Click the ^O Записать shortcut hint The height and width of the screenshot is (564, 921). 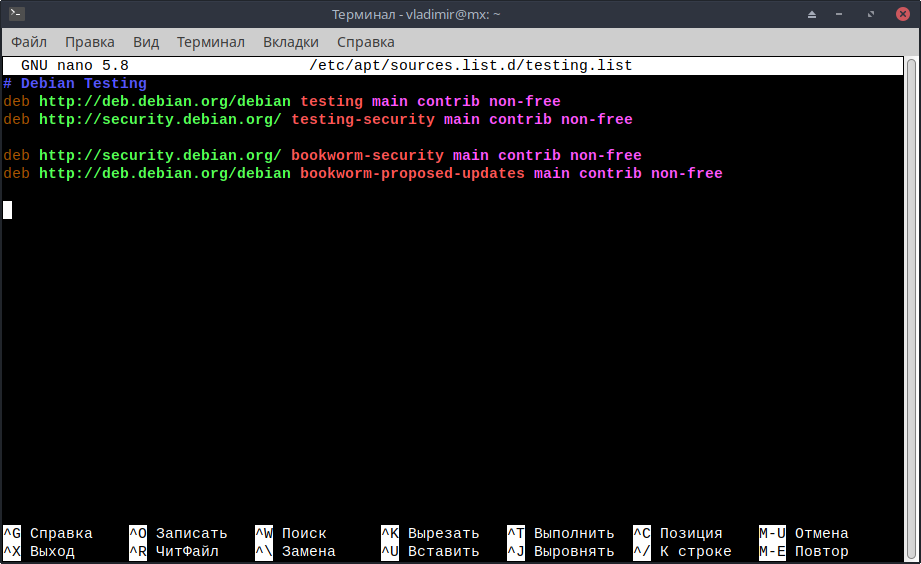tap(178, 533)
